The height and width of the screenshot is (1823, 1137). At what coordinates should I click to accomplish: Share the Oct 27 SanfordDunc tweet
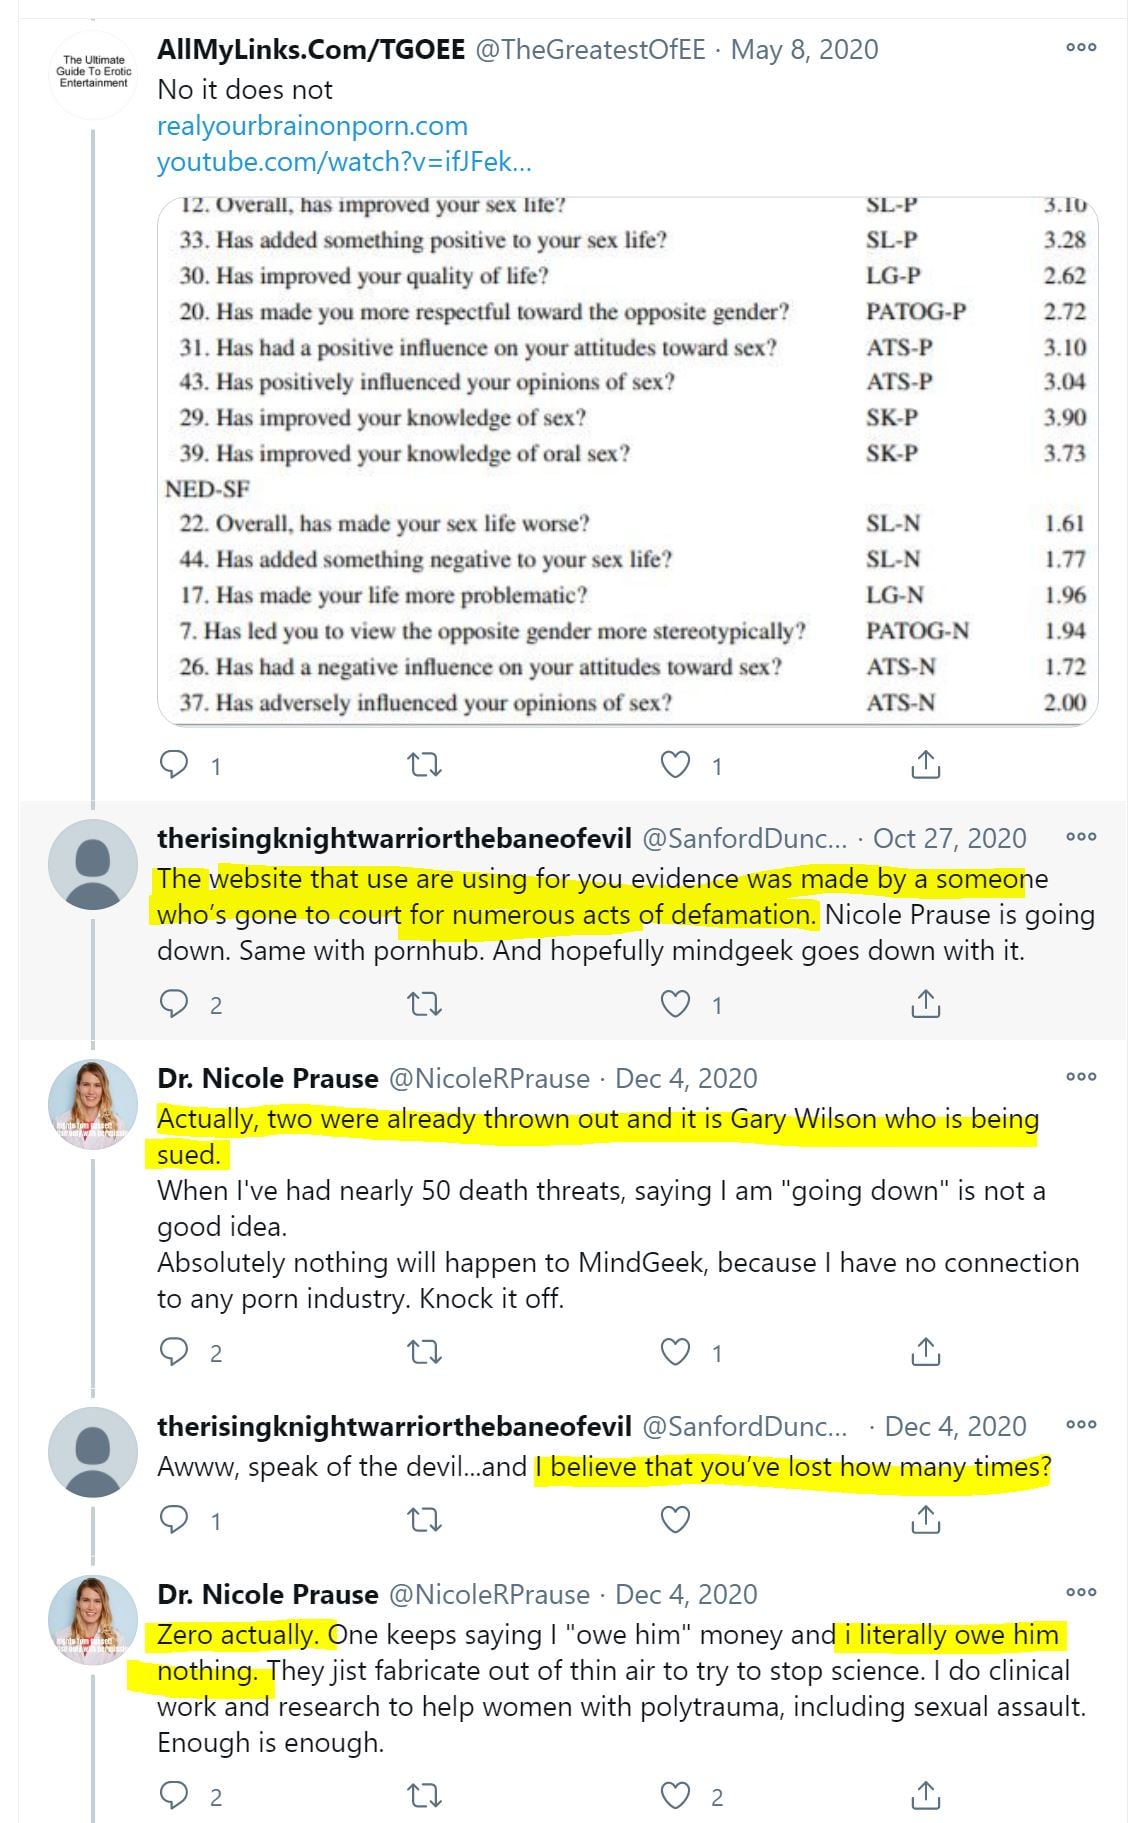(926, 1003)
